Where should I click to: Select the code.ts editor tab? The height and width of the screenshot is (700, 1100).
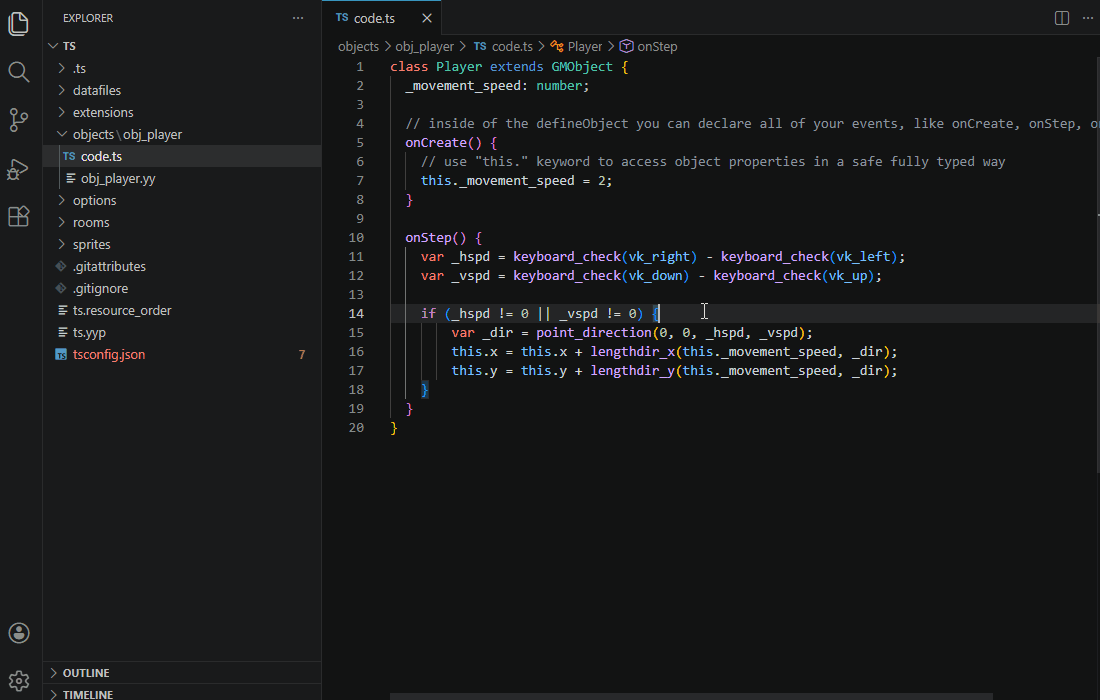[382, 18]
